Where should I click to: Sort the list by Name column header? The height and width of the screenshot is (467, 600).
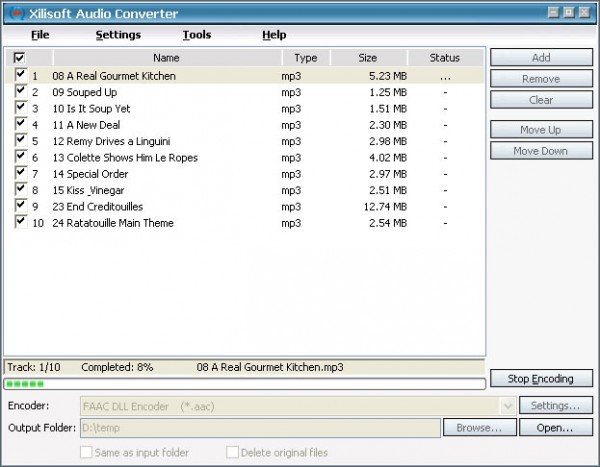click(166, 58)
